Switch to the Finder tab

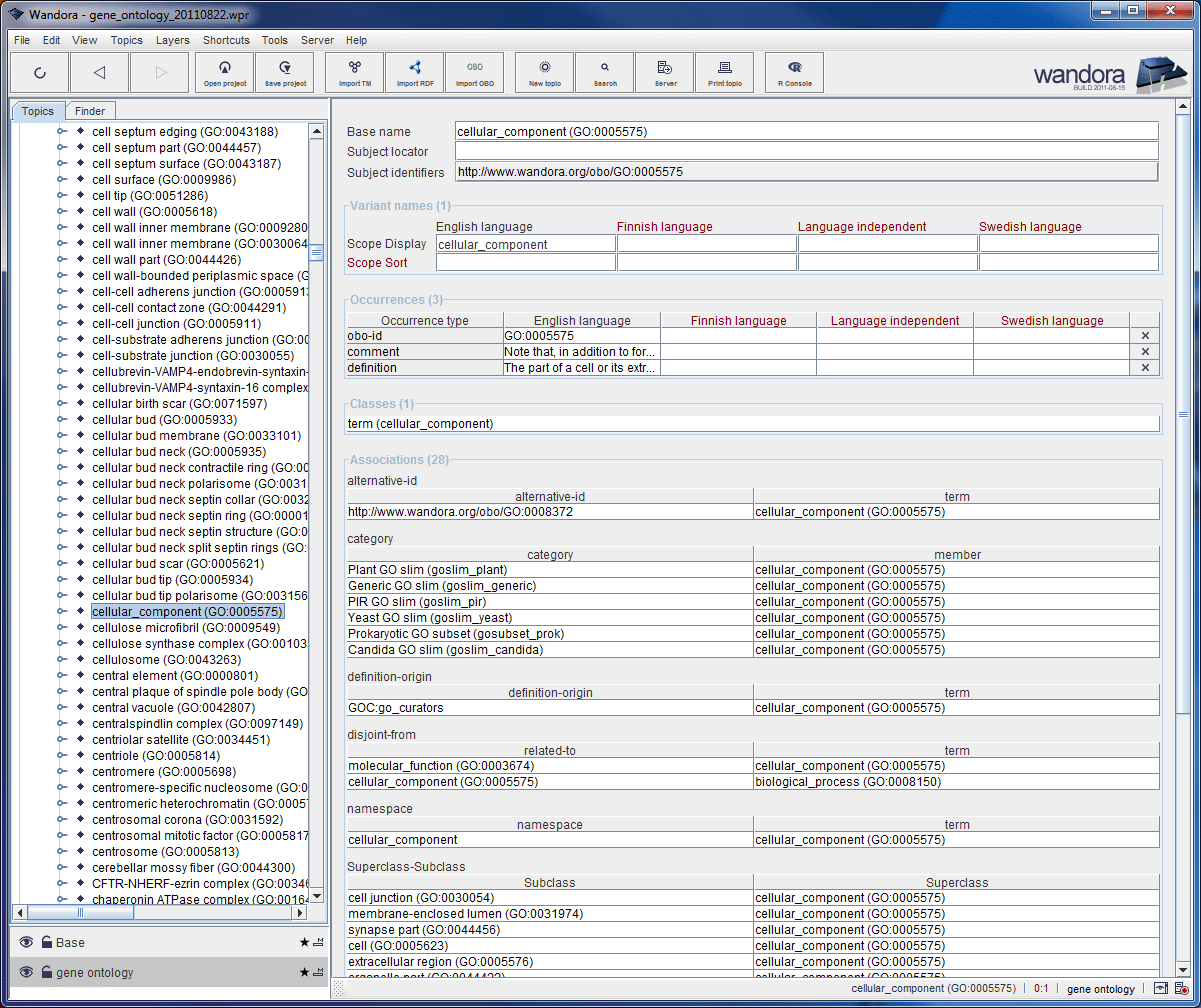(90, 110)
